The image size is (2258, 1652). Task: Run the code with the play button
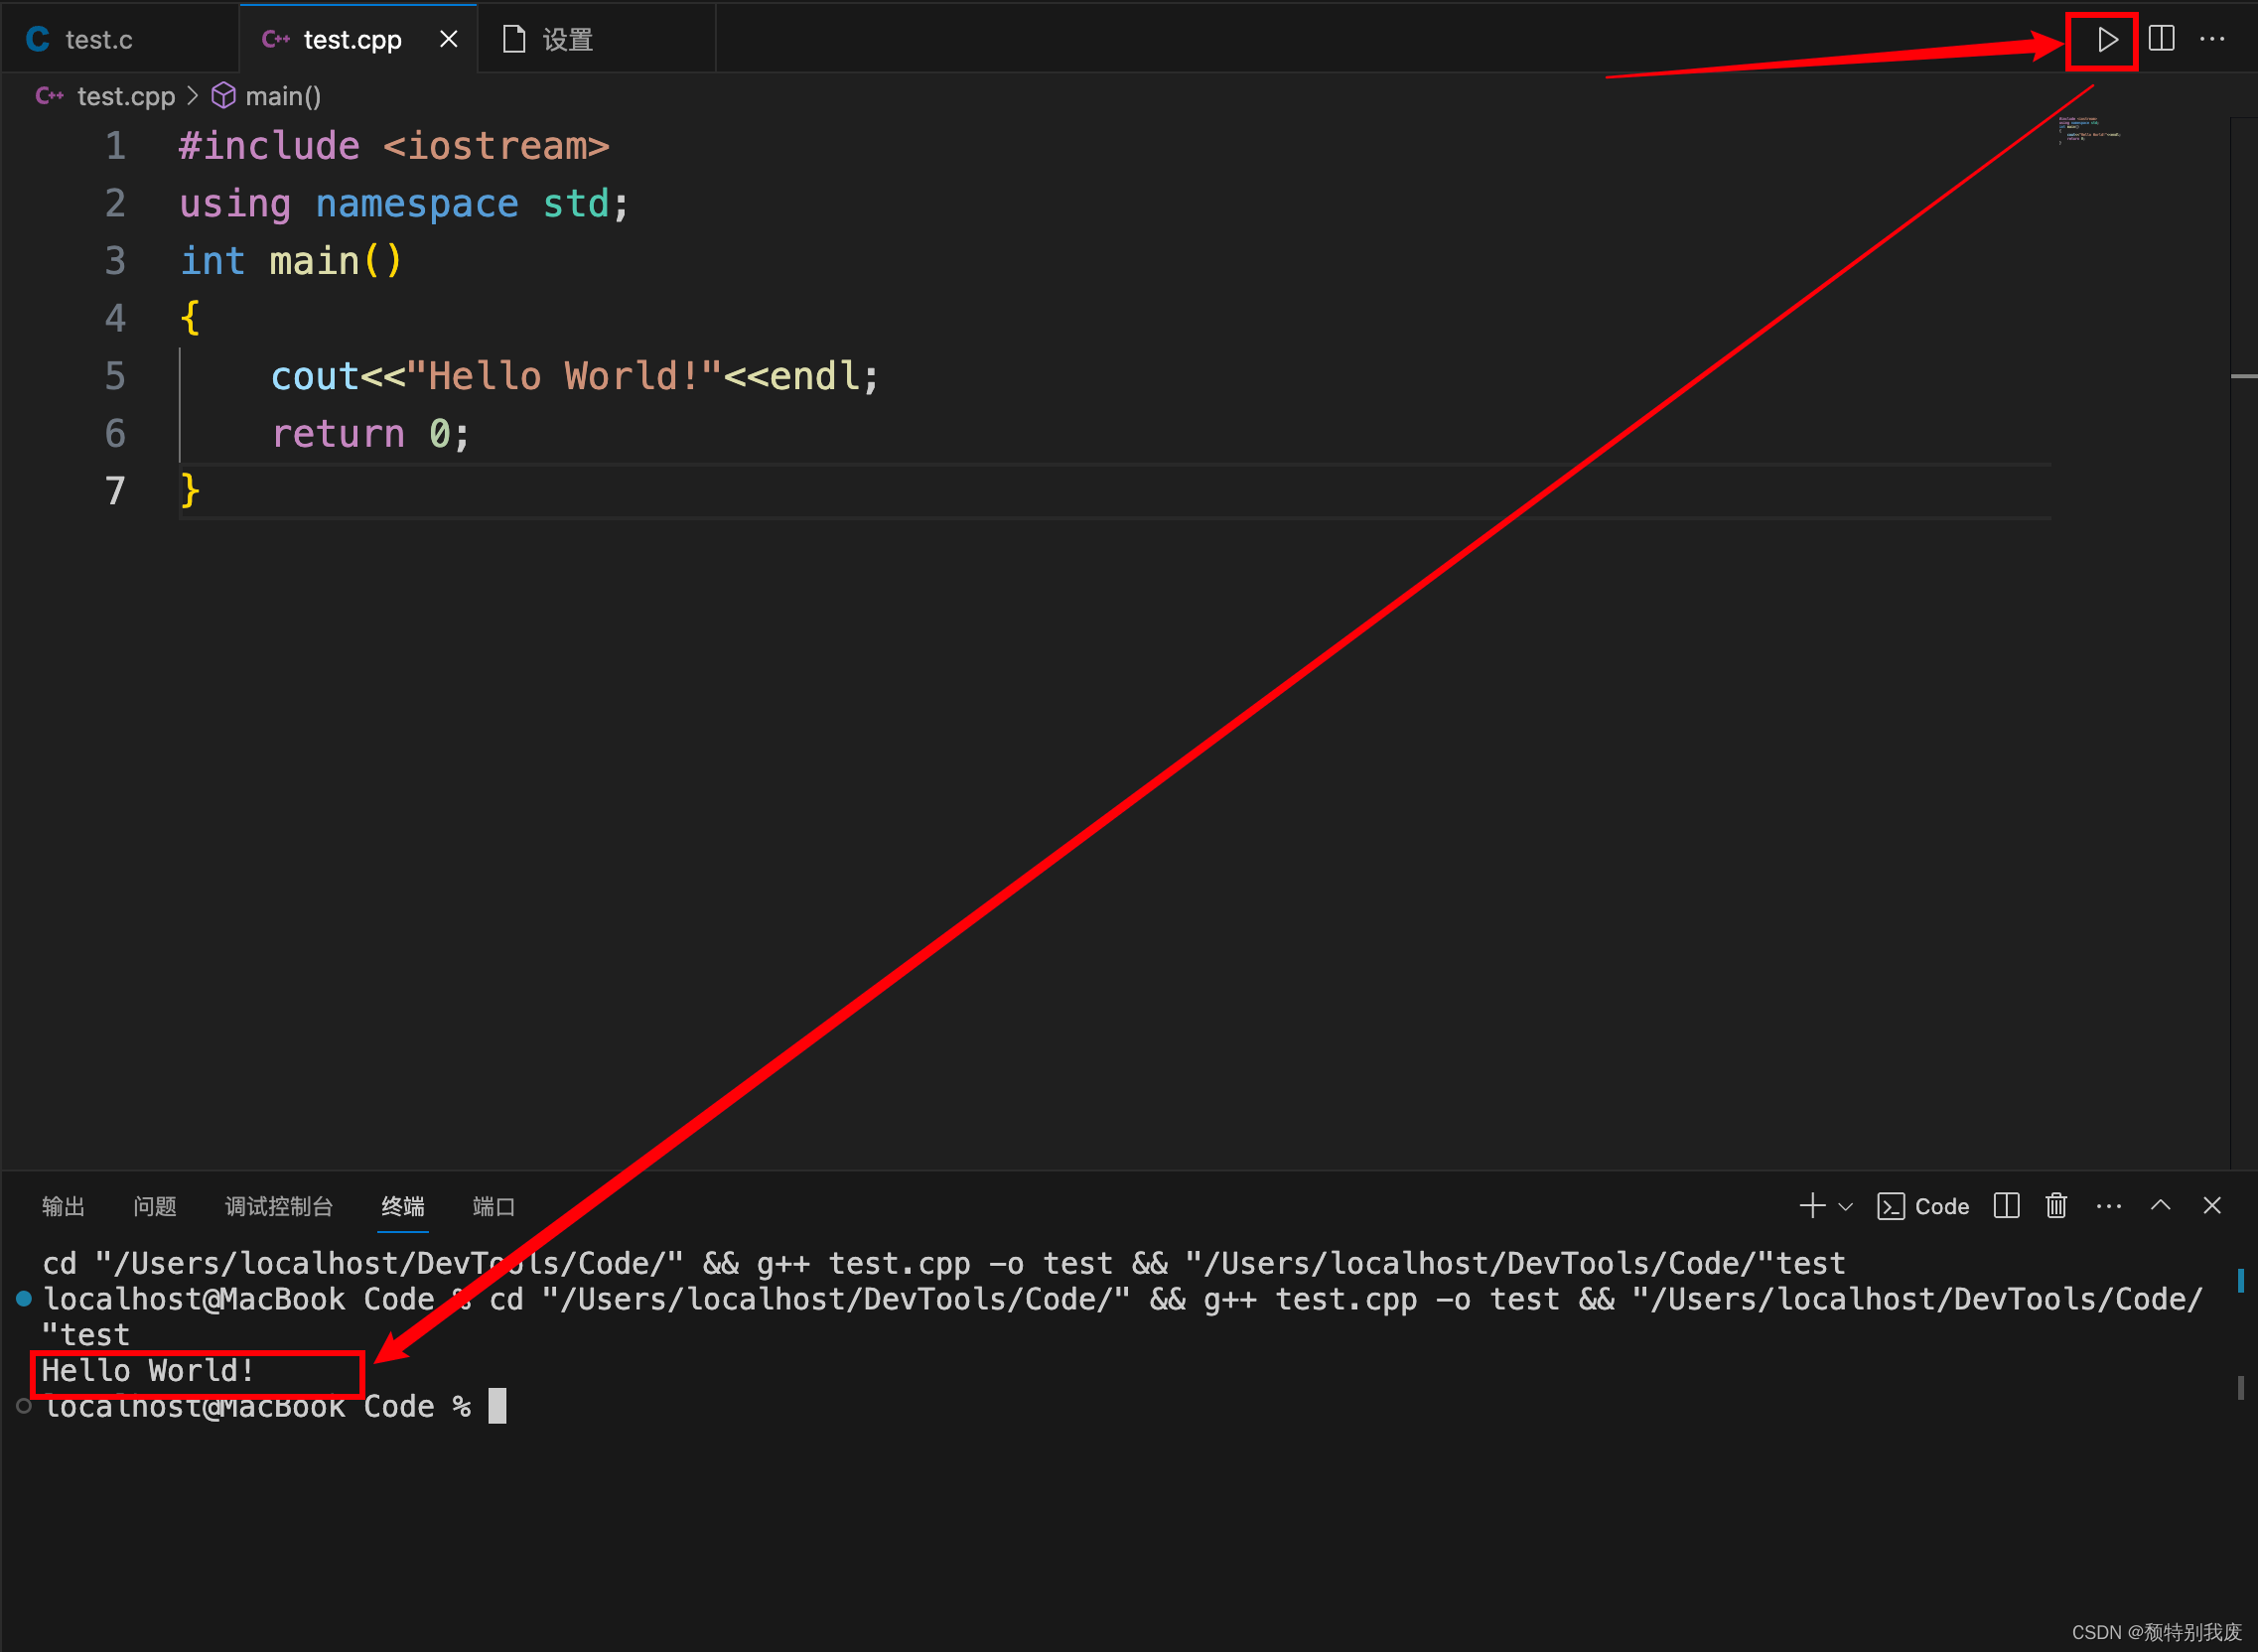(x=2107, y=40)
